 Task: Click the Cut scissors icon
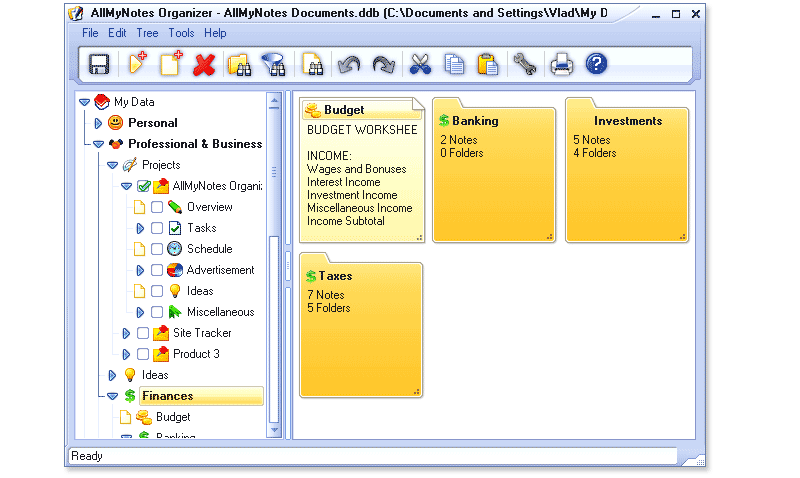[x=420, y=65]
